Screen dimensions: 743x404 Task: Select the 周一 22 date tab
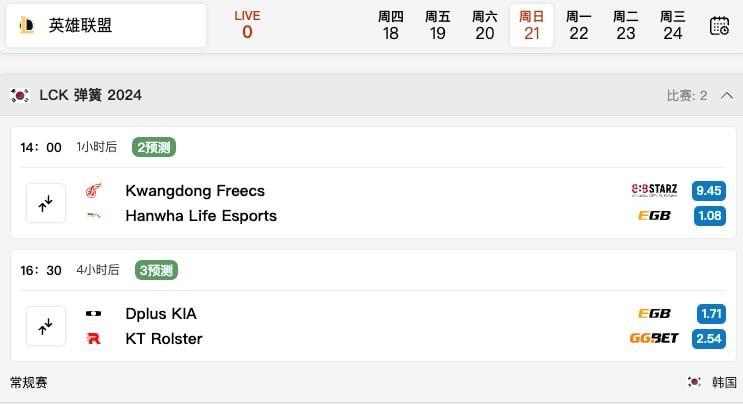pyautogui.click(x=579, y=26)
